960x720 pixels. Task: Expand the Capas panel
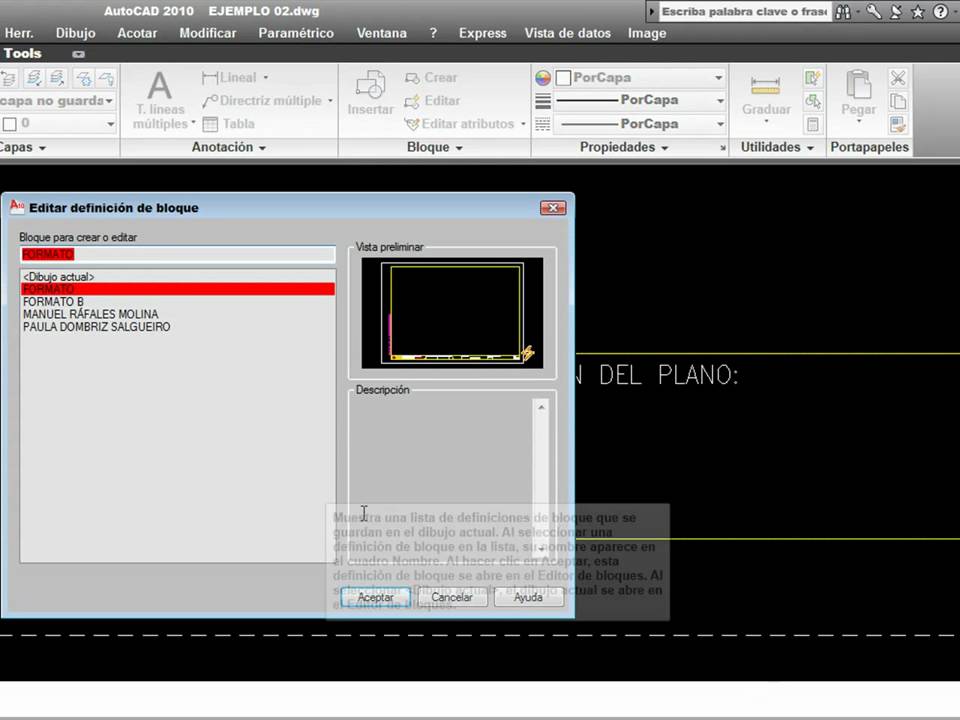pyautogui.click(x=23, y=148)
